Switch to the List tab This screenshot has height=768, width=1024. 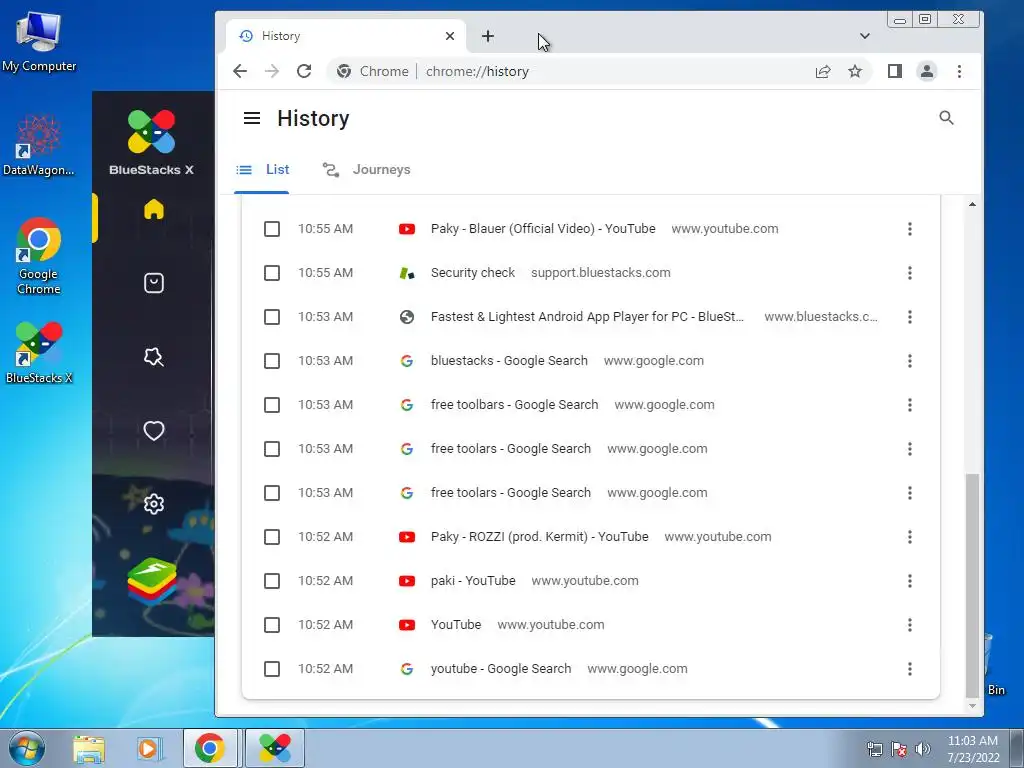point(262,170)
